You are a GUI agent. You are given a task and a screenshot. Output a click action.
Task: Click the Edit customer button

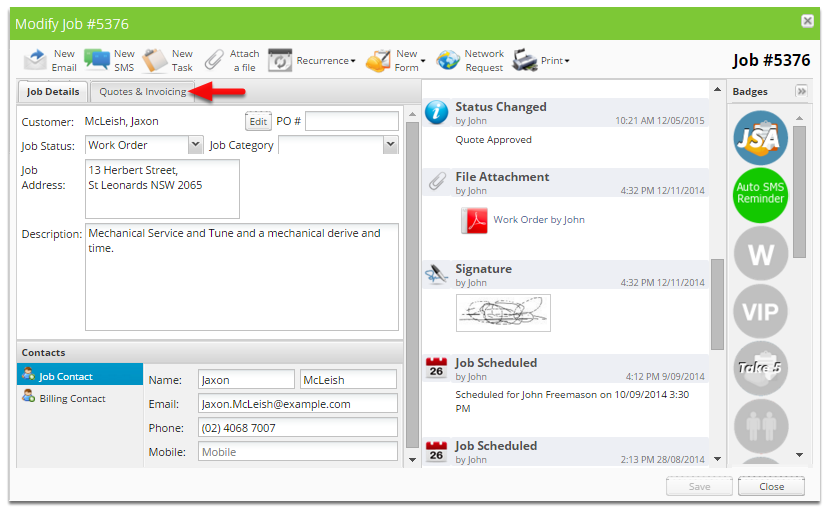pyautogui.click(x=258, y=121)
